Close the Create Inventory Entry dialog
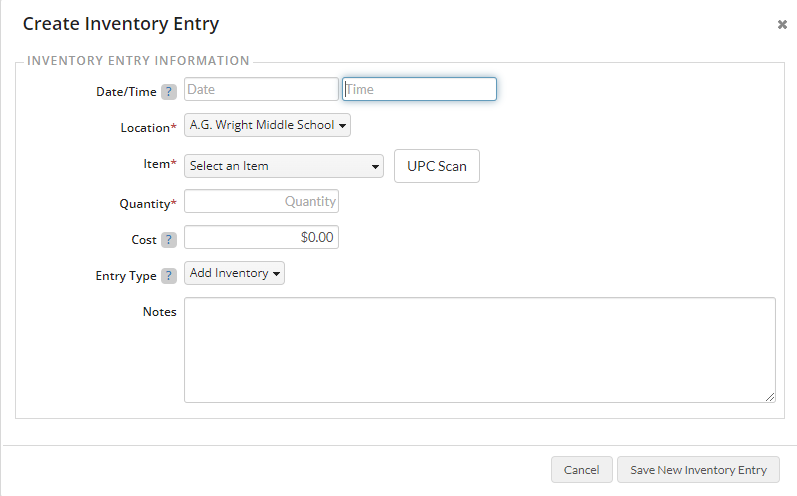 pyautogui.click(x=782, y=24)
